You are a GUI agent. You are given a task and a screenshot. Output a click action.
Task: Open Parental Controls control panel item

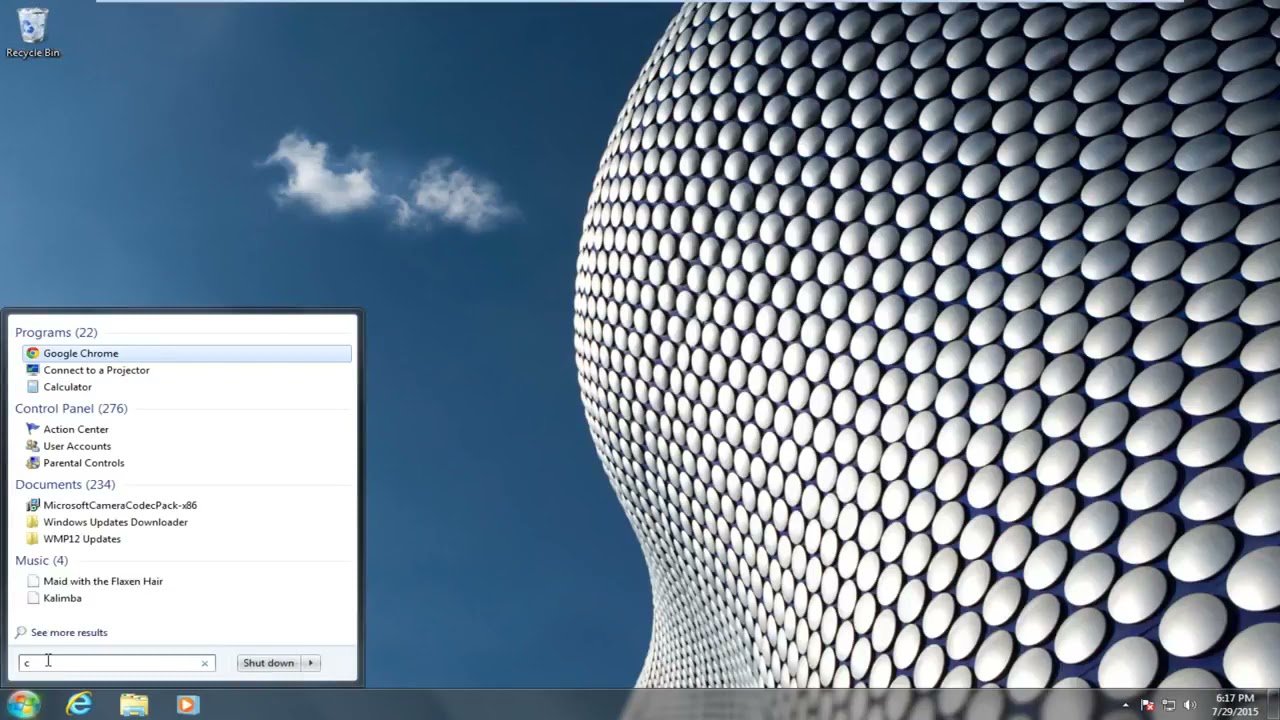[83, 463]
